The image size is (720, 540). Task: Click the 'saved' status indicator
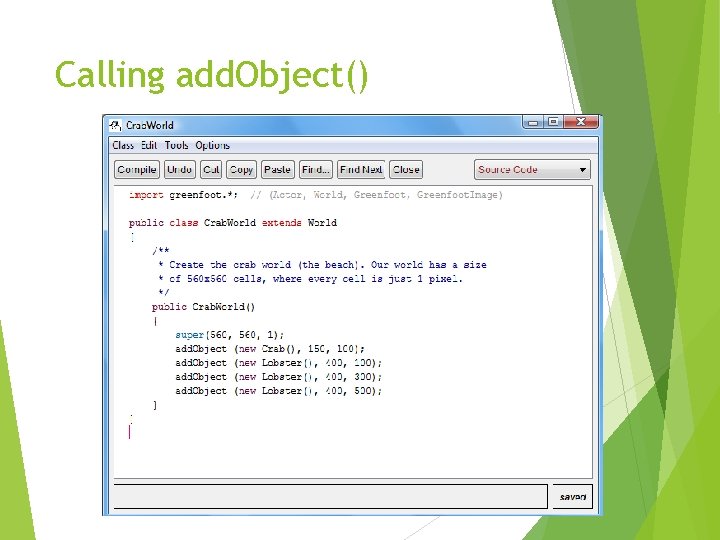573,496
